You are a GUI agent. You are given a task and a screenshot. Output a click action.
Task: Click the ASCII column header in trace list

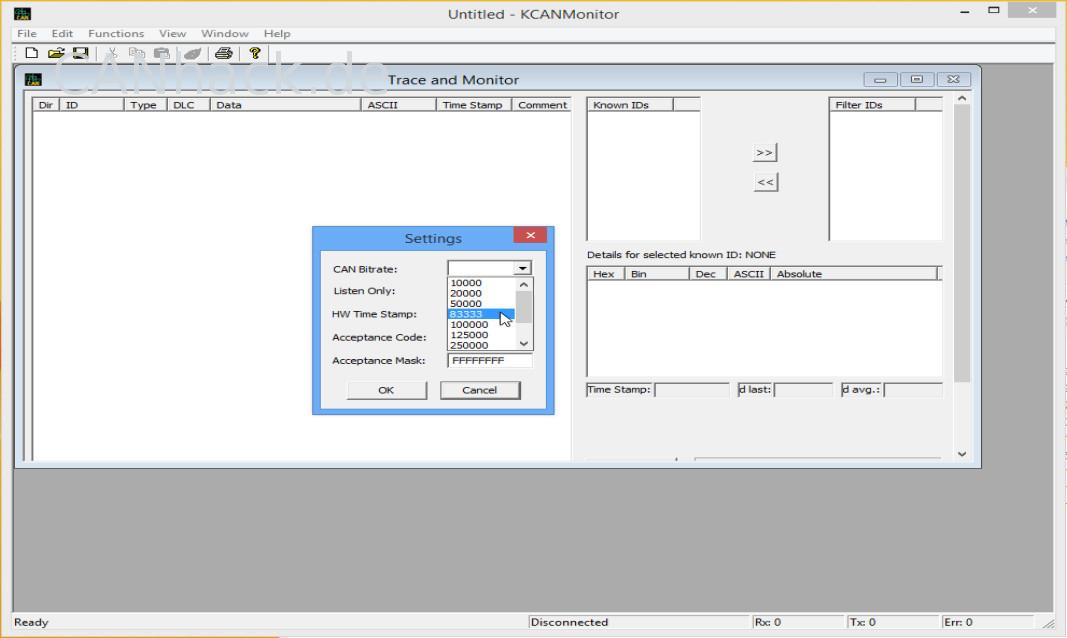tap(398, 105)
